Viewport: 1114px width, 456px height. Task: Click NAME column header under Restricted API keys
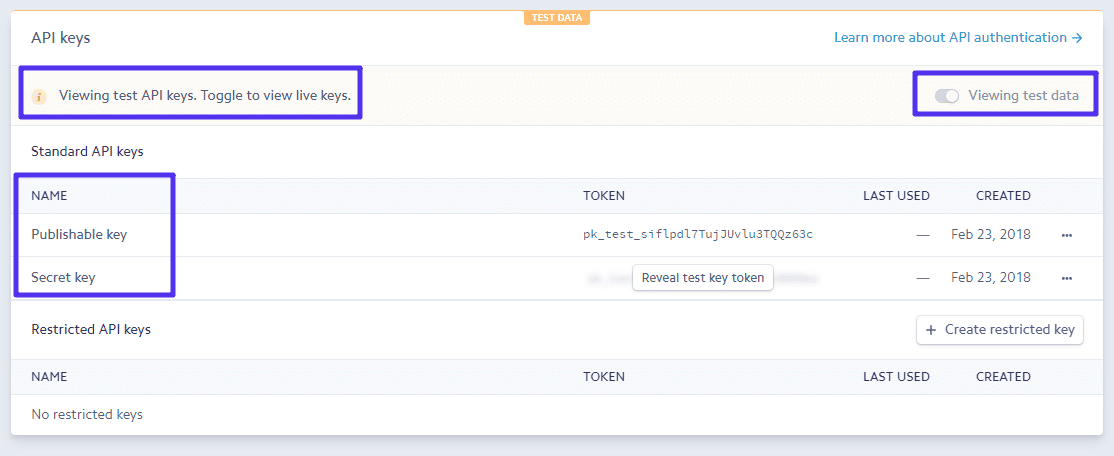click(49, 377)
